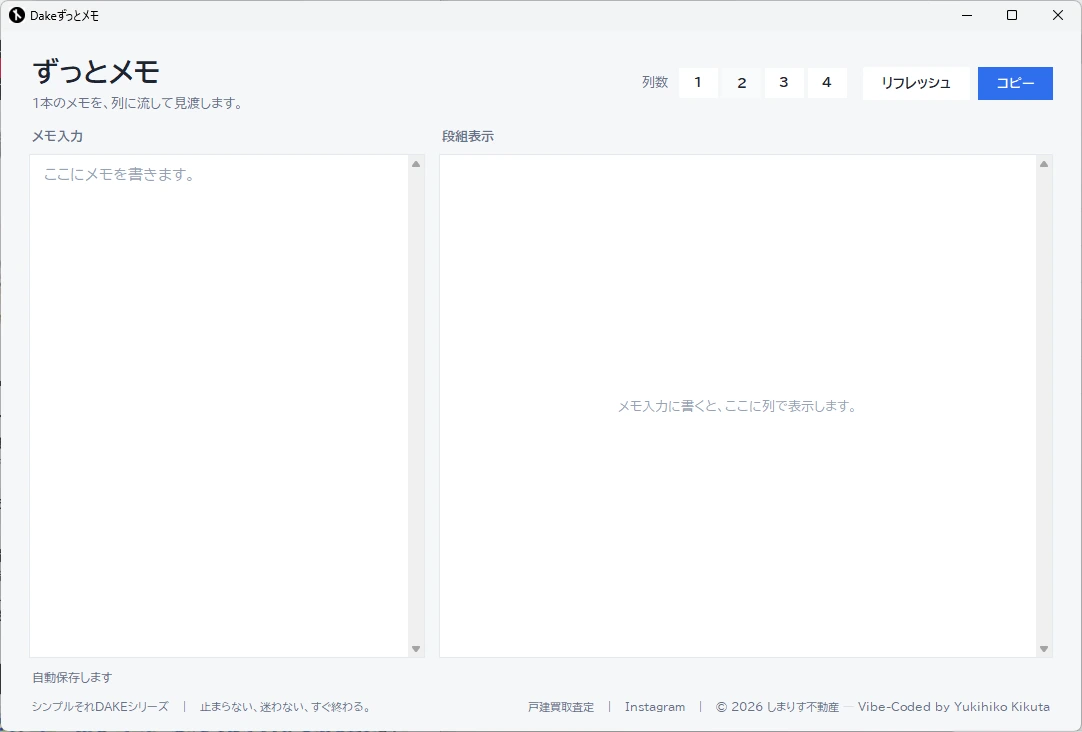
Task: Click the Dake app icon in title bar
Action: click(x=17, y=15)
